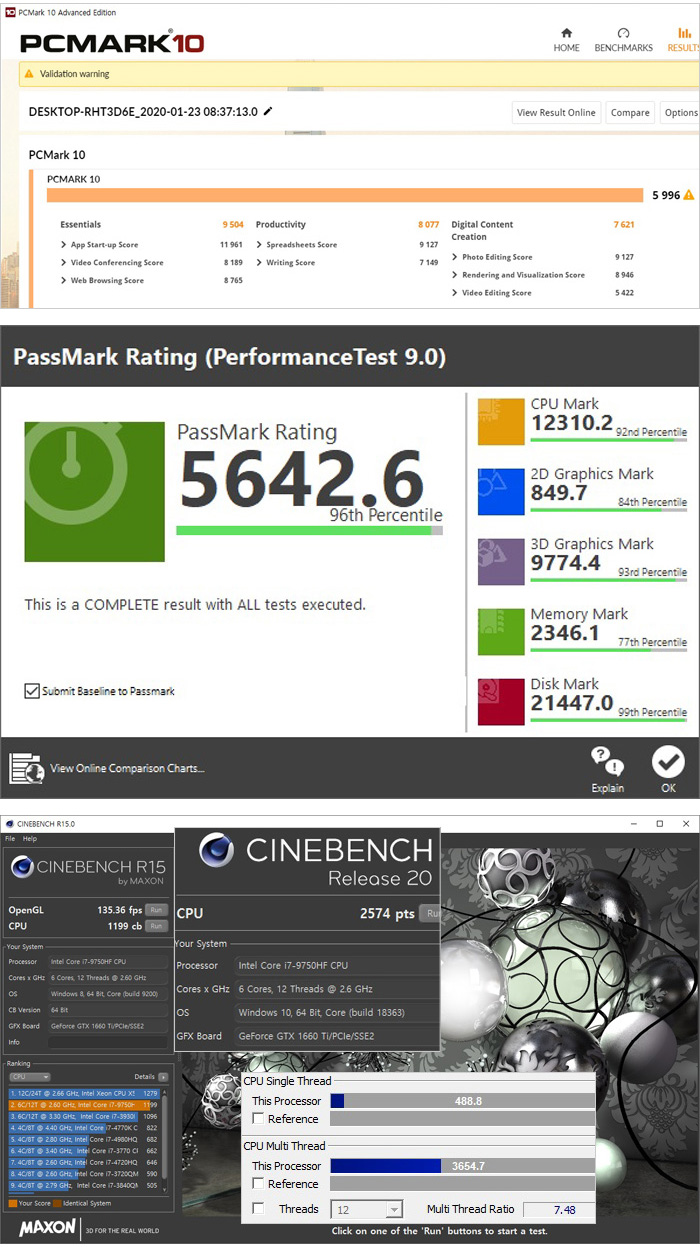Click the Info field in Cinebench R15

106,1042
